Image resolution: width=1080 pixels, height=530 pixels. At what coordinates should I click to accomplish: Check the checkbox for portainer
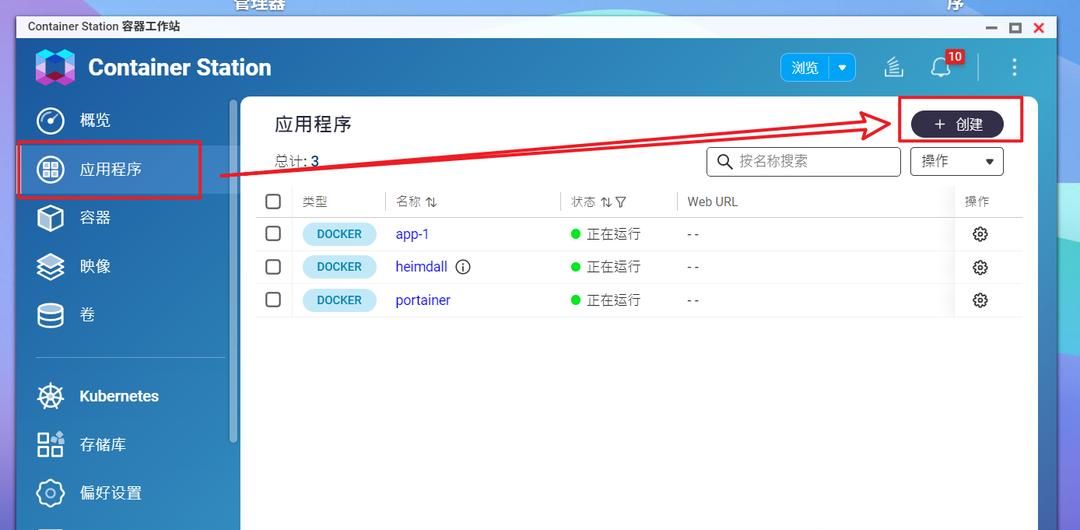(x=273, y=300)
